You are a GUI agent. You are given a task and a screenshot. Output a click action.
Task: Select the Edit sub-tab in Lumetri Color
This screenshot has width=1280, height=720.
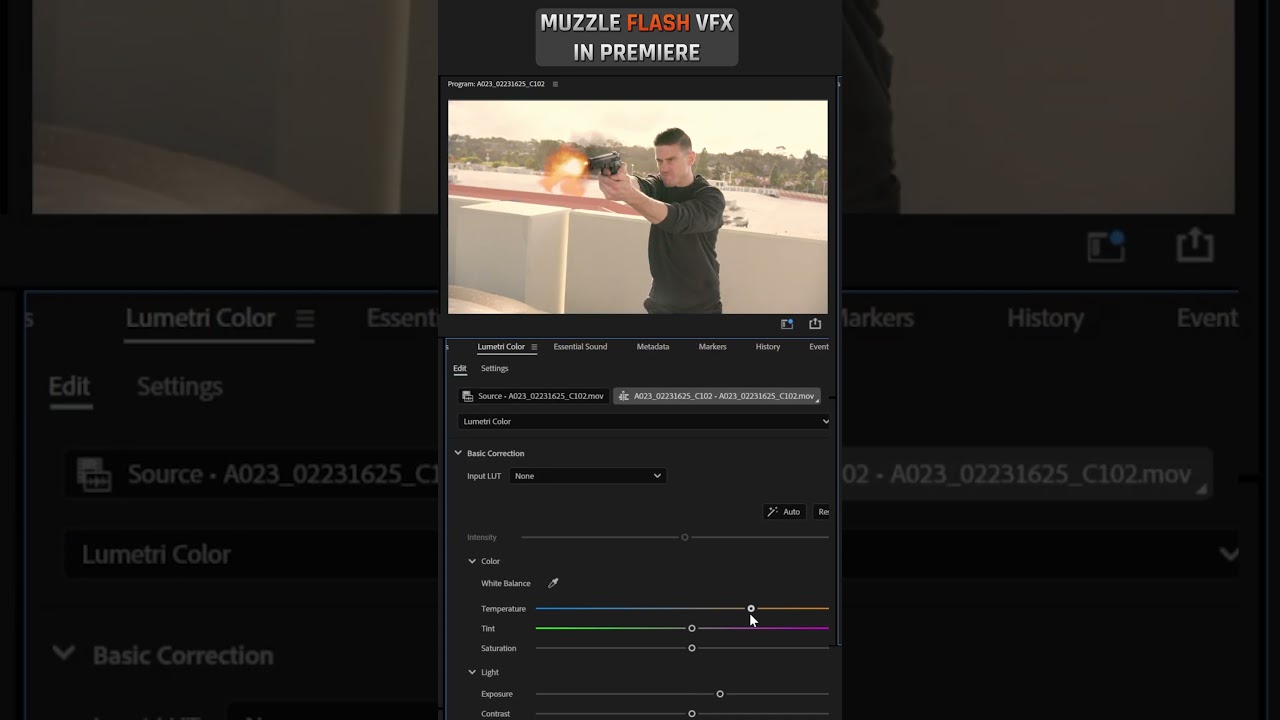(x=460, y=368)
